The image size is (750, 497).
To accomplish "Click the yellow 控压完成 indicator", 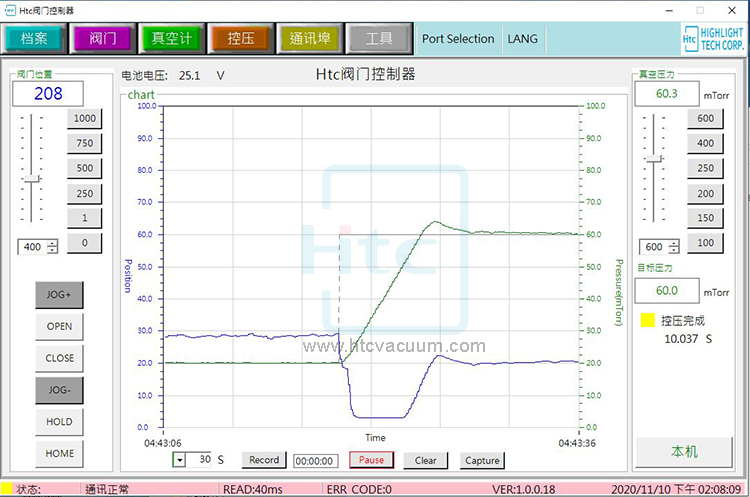I will tap(648, 320).
